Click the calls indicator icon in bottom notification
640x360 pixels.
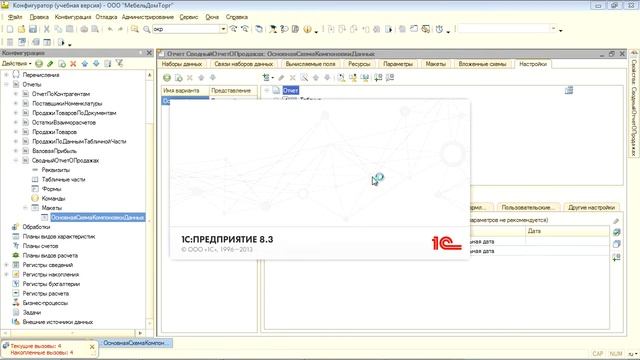[6, 346]
